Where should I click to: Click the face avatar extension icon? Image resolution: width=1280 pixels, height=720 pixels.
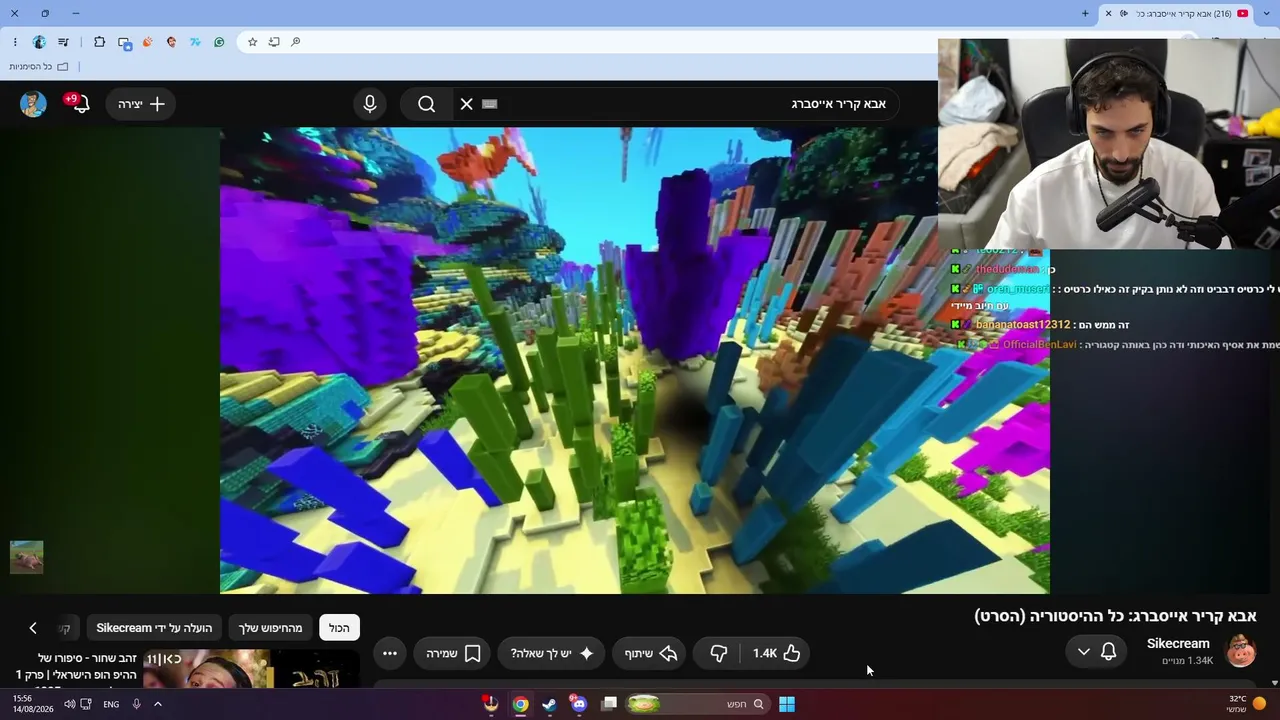pos(171,42)
